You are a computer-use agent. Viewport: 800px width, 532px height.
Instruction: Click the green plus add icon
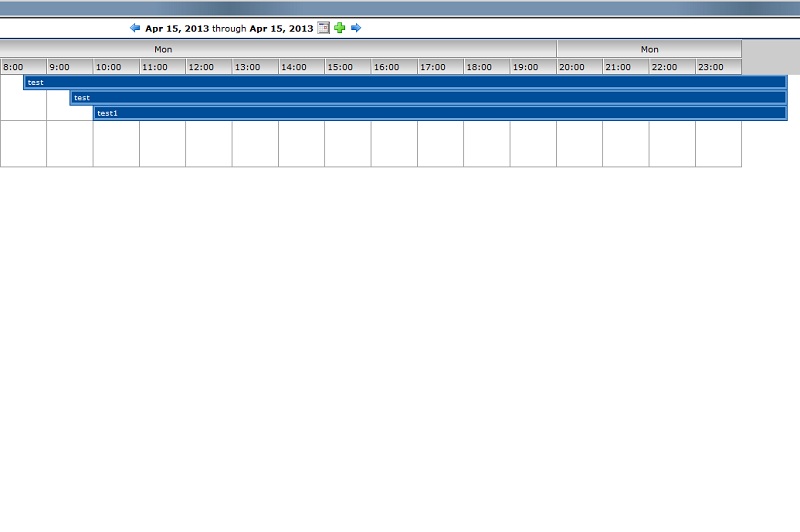coord(339,28)
